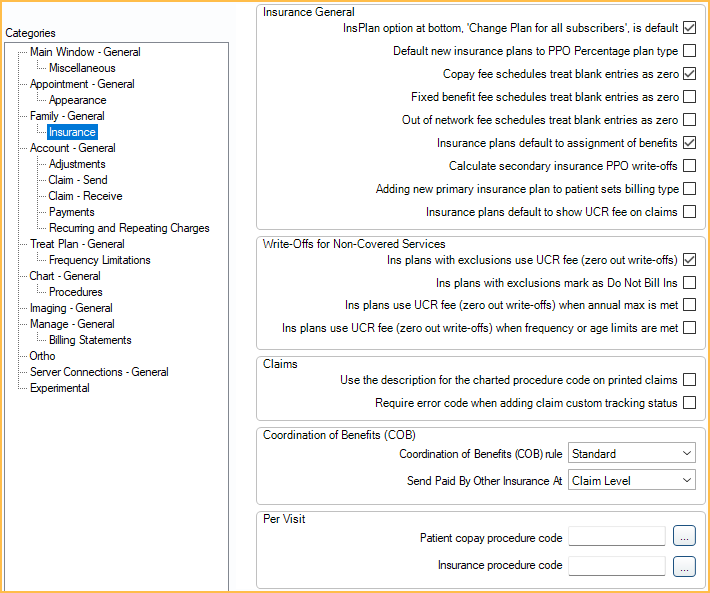
Task: Click browse button for Insurance procedure code
Action: (684, 566)
